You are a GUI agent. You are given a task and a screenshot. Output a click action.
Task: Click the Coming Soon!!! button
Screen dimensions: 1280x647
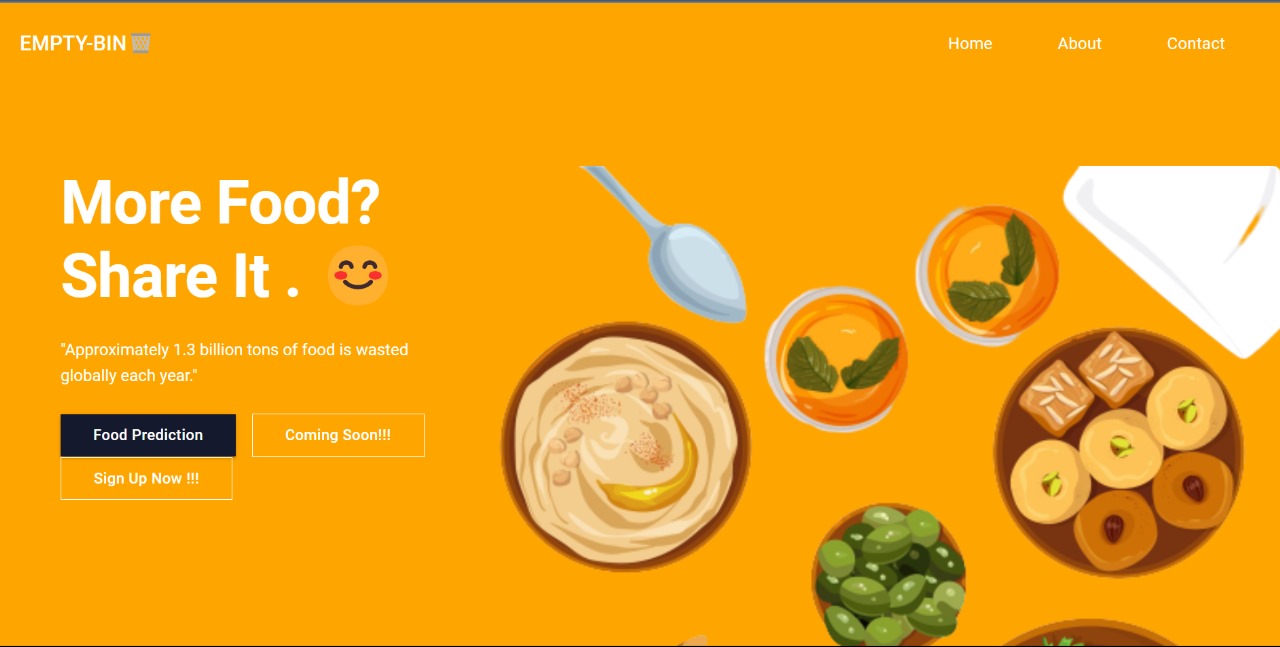(338, 435)
